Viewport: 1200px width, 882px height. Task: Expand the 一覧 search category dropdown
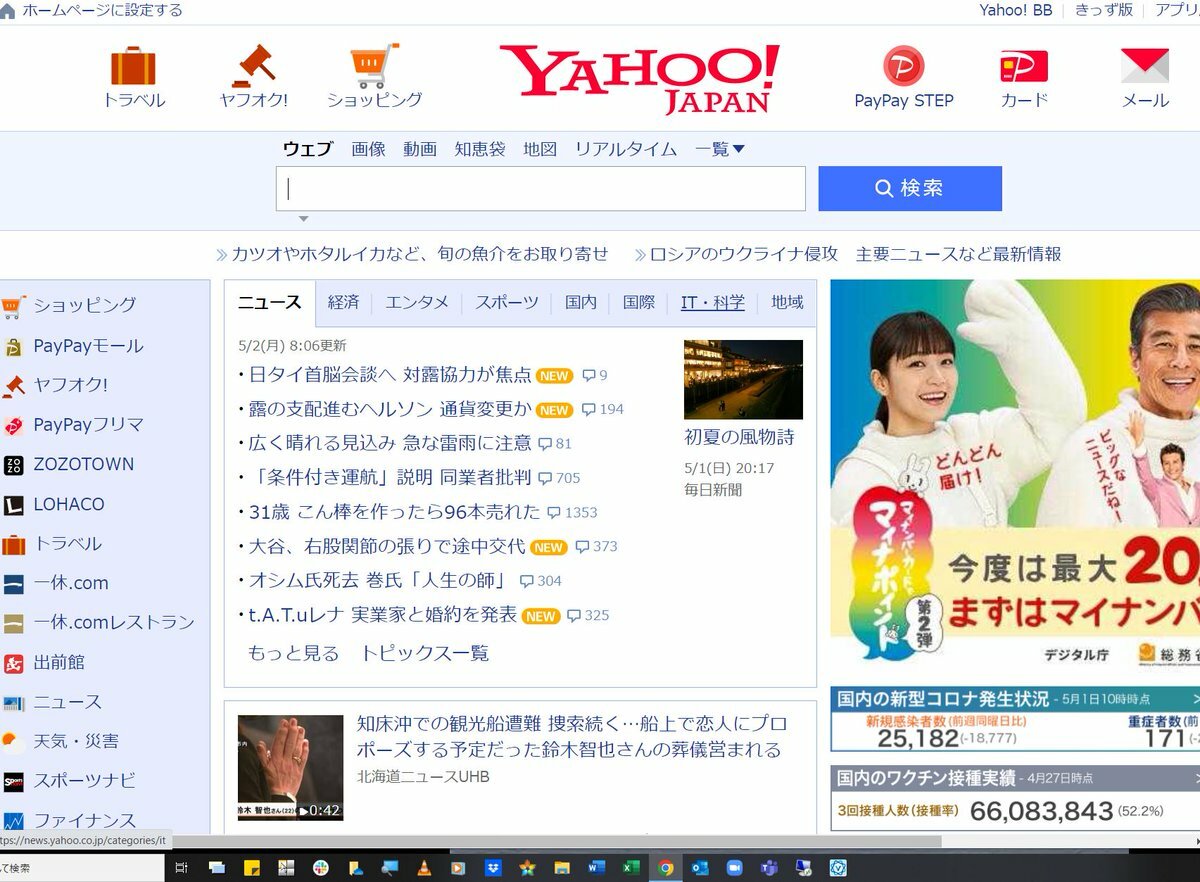pos(720,149)
